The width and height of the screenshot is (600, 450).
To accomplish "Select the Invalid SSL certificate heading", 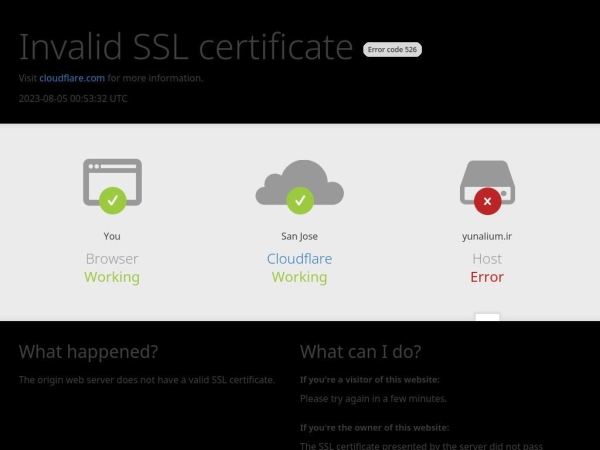I will [x=186, y=47].
